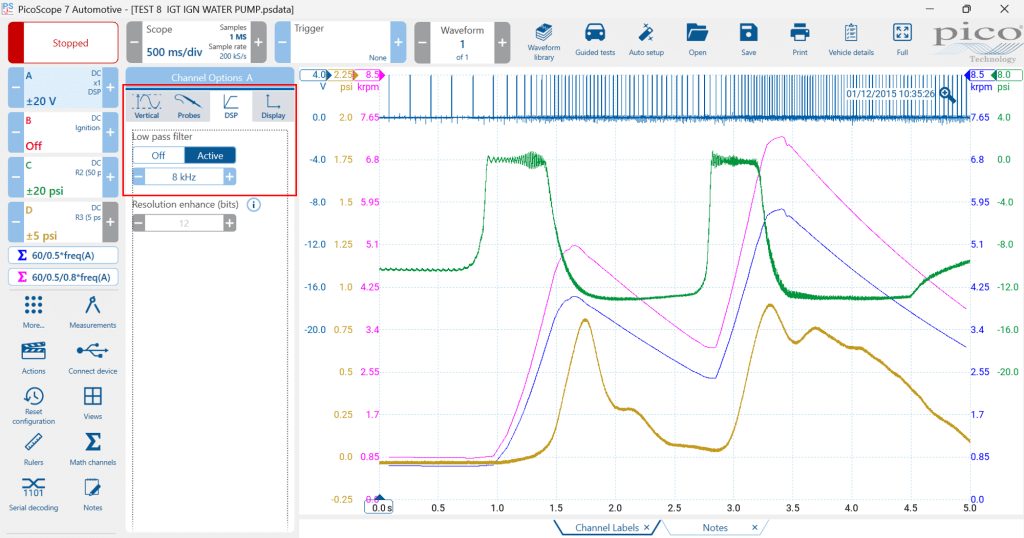
Task: Close the Notes bottom tab
Action: (x=754, y=528)
